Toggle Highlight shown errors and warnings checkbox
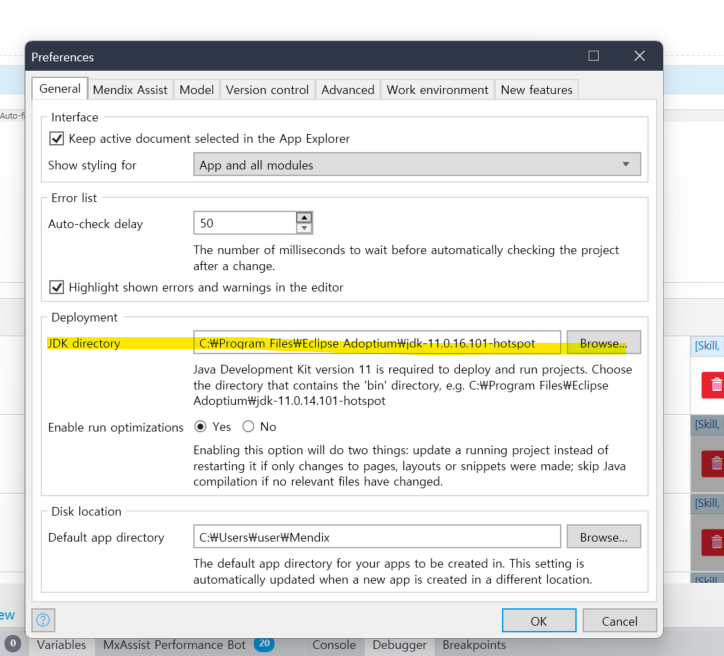This screenshot has height=656, width=724. pyautogui.click(x=57, y=287)
